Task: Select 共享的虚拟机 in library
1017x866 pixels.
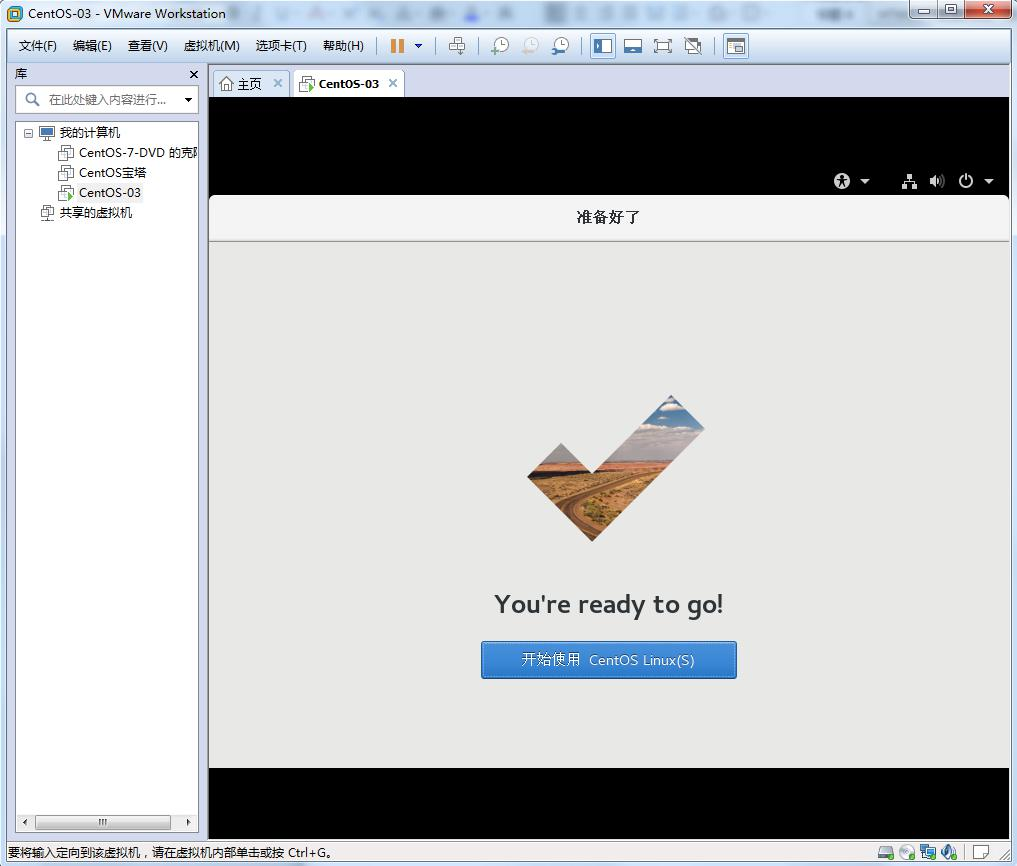Action: pyautogui.click(x=95, y=213)
